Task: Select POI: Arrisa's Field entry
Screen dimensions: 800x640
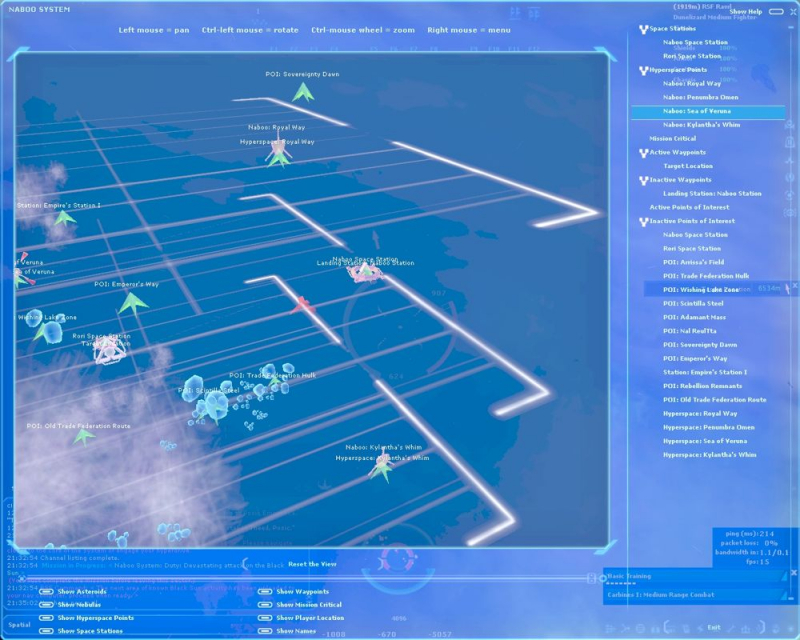Action: (x=693, y=262)
